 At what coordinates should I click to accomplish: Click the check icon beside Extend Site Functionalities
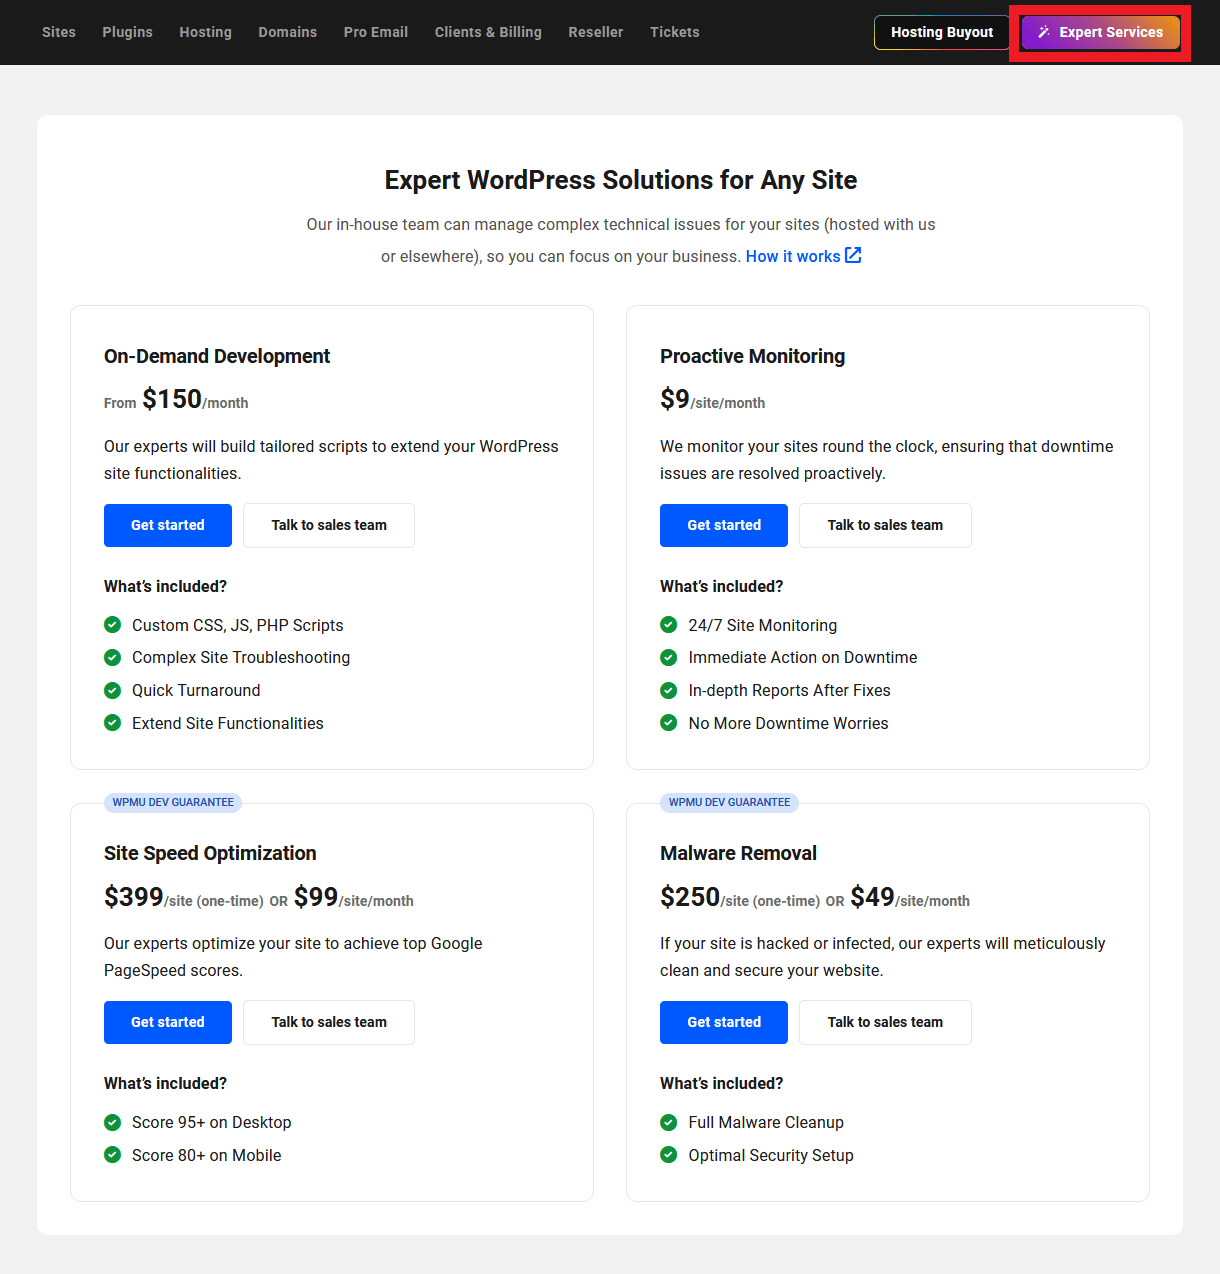[113, 722]
